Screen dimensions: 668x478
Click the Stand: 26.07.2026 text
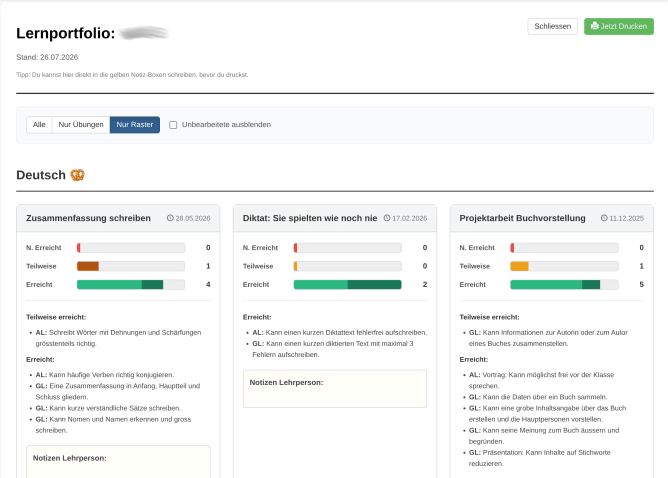[x=47, y=57]
